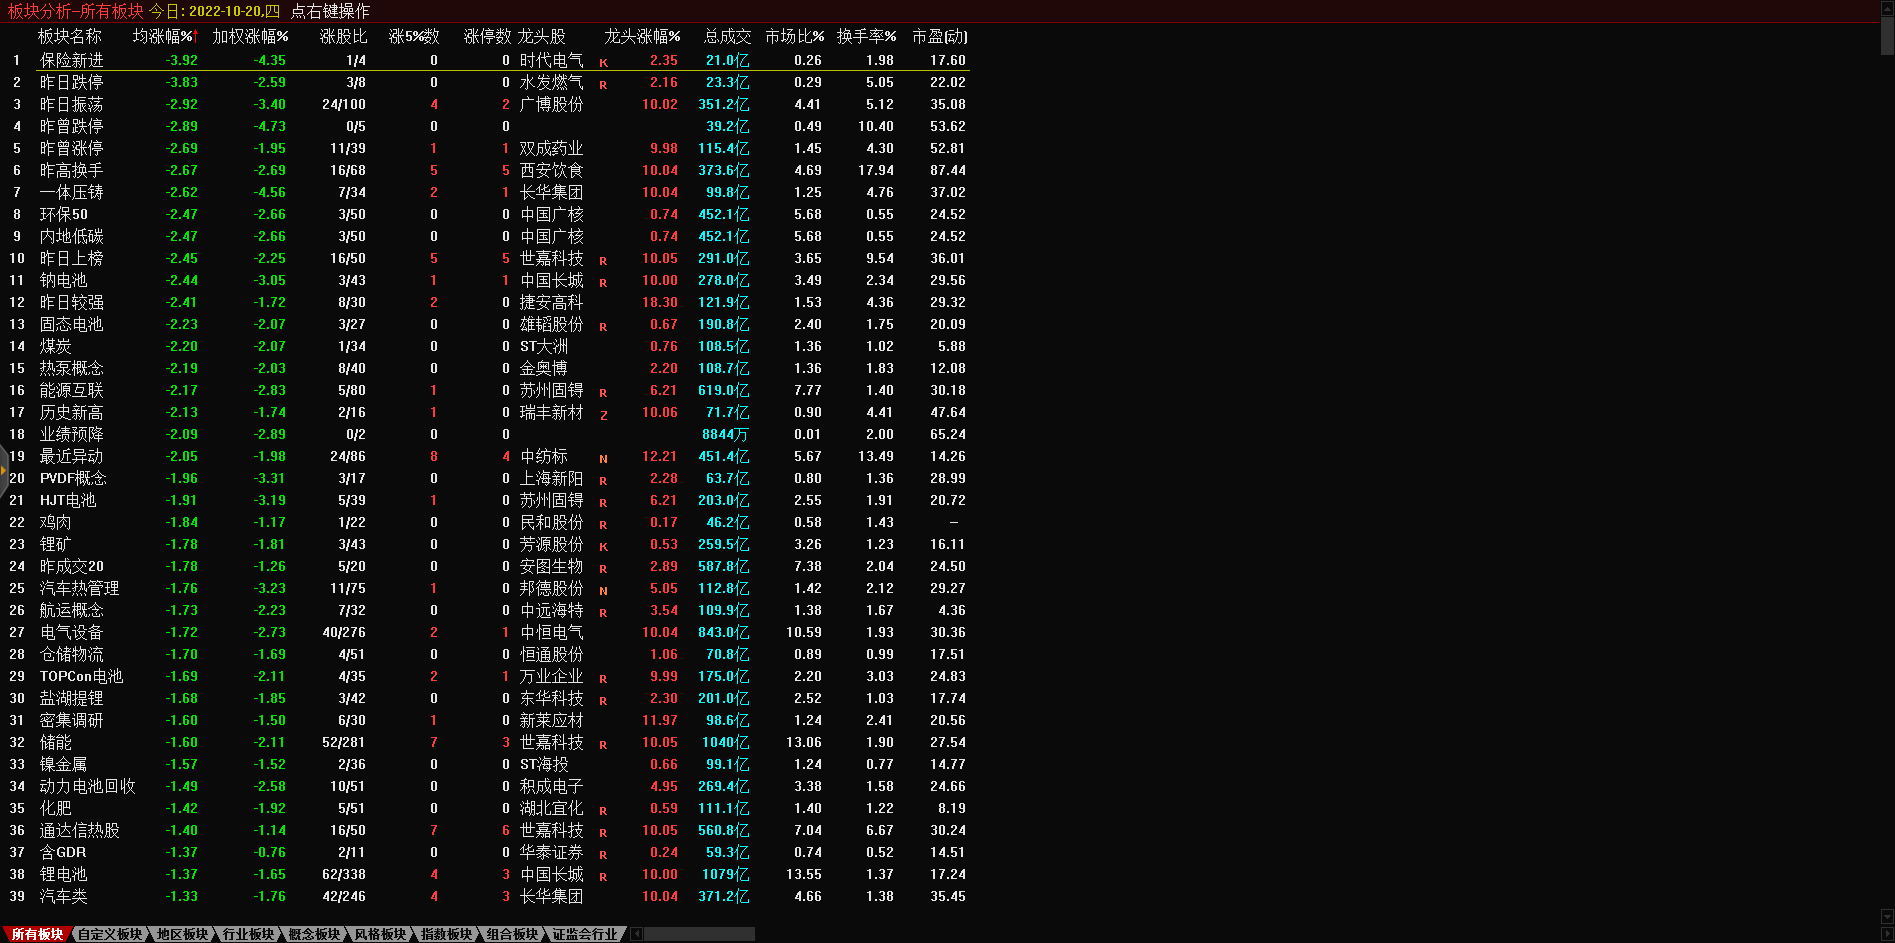The image size is (1895, 943).
Task: Open the 自定义板块 tab
Action: (110, 934)
